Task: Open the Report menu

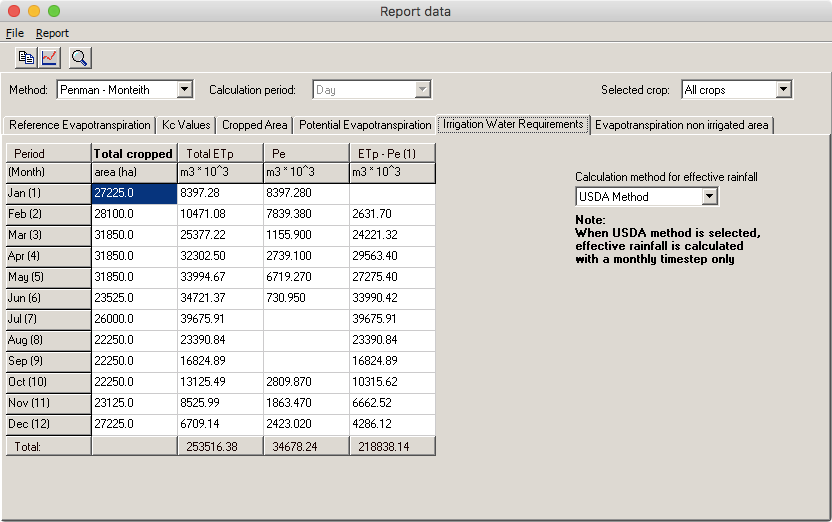Action: 52,33
